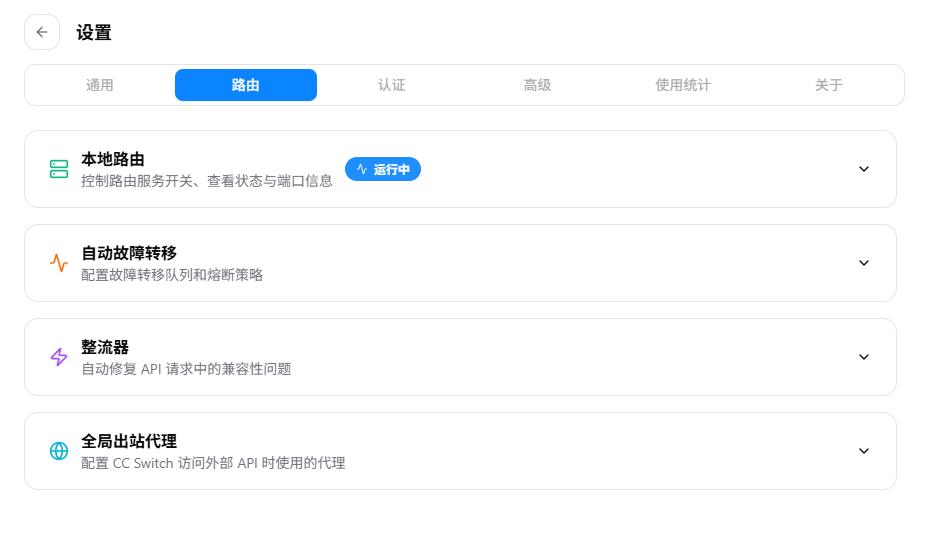Click the green server icon for 本地路由
929x543 pixels.
pos(59,169)
